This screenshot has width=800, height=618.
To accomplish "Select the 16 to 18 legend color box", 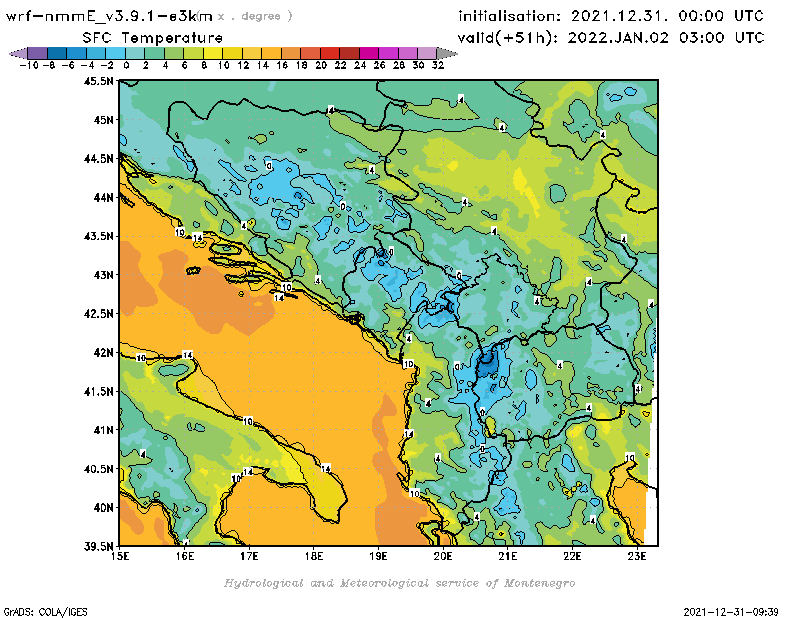I will (291, 53).
